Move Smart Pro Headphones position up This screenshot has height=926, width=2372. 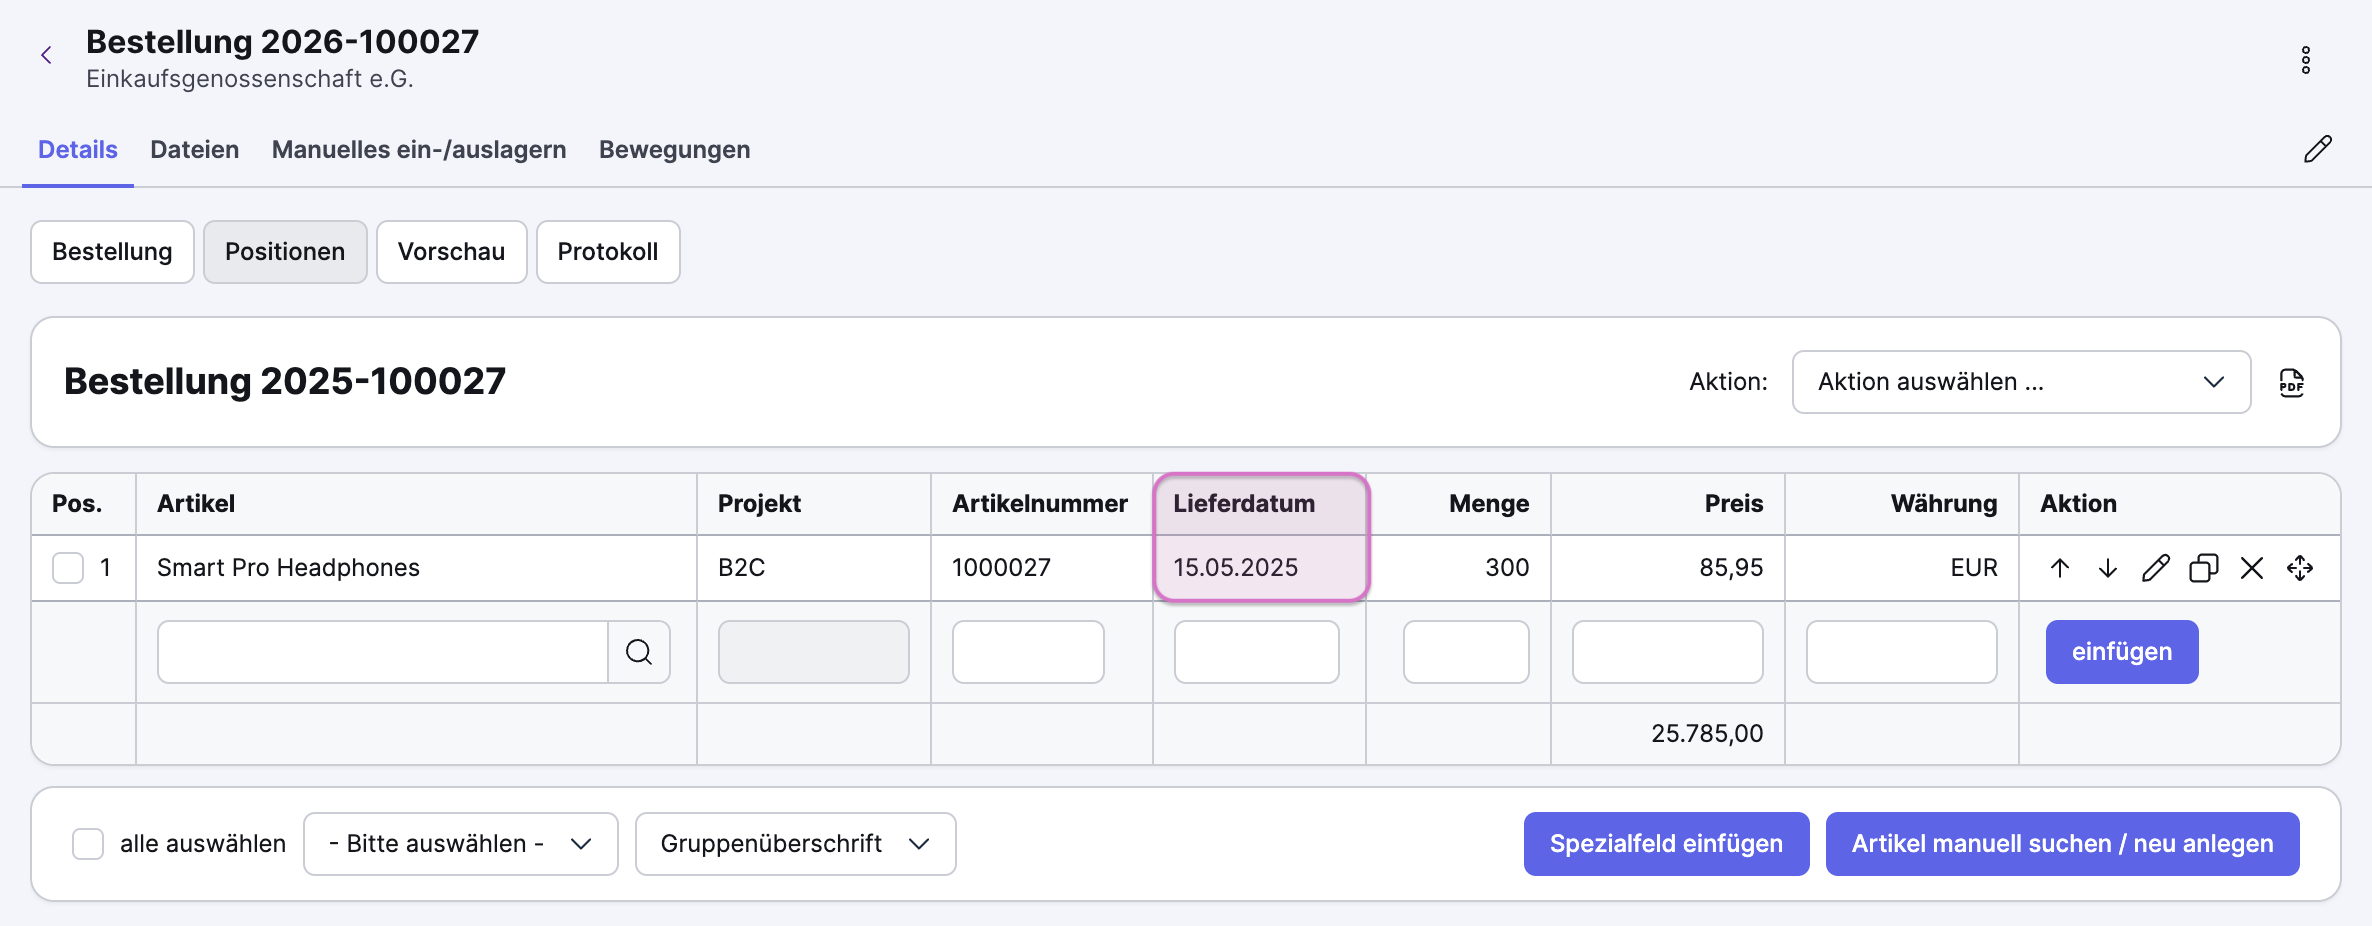pyautogui.click(x=2059, y=568)
